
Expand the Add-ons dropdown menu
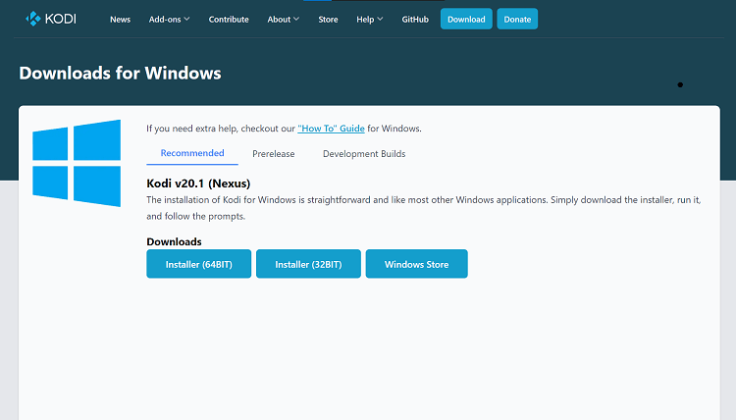tap(169, 19)
